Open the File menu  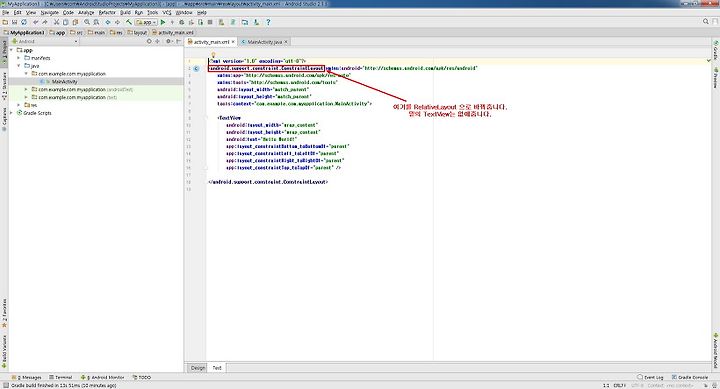click(6, 12)
